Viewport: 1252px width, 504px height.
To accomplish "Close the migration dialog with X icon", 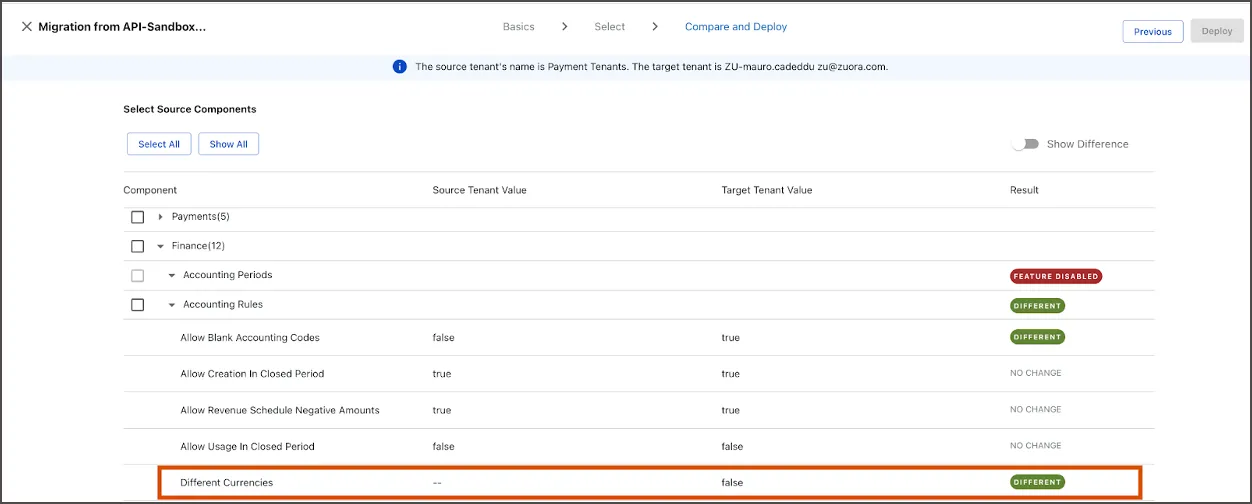I will pos(27,27).
